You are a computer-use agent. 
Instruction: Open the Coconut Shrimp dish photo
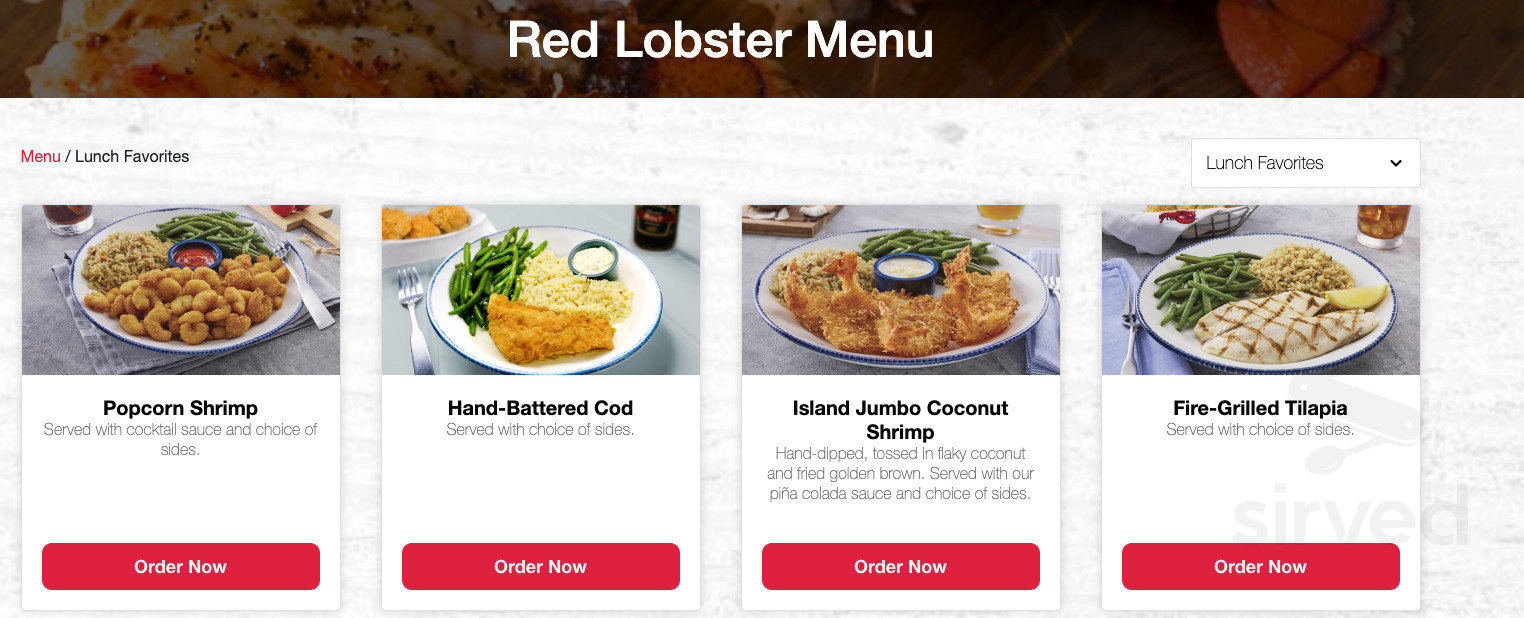pyautogui.click(x=901, y=290)
